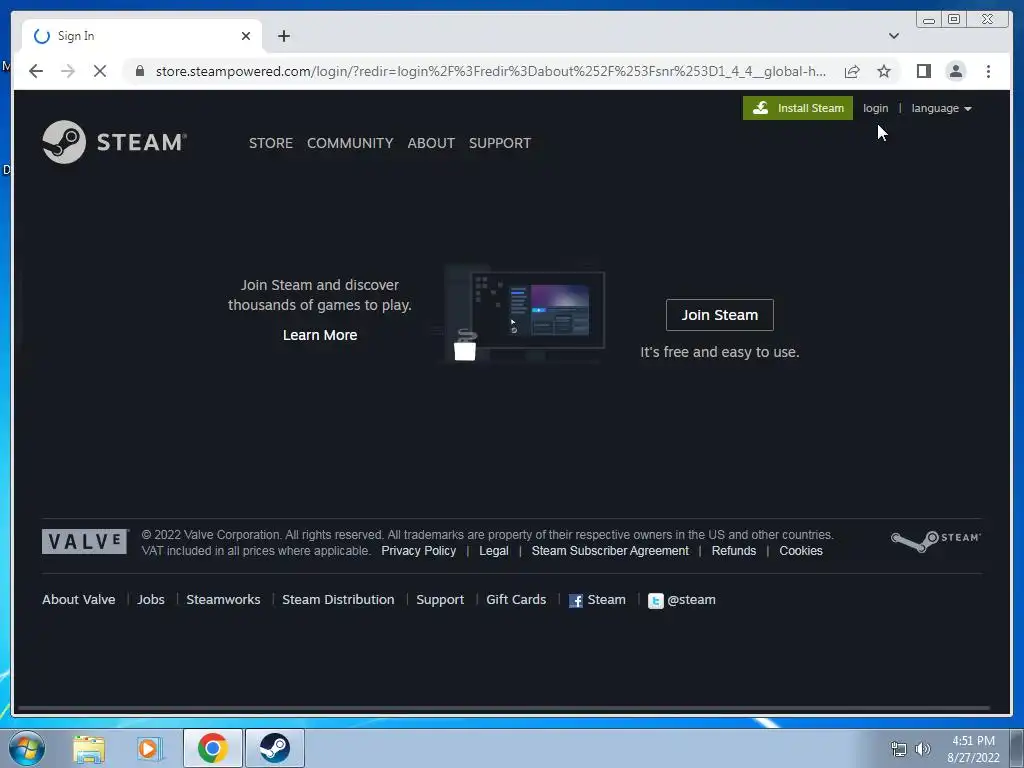1024x768 pixels.
Task: Click the network tray icon
Action: tap(899, 749)
